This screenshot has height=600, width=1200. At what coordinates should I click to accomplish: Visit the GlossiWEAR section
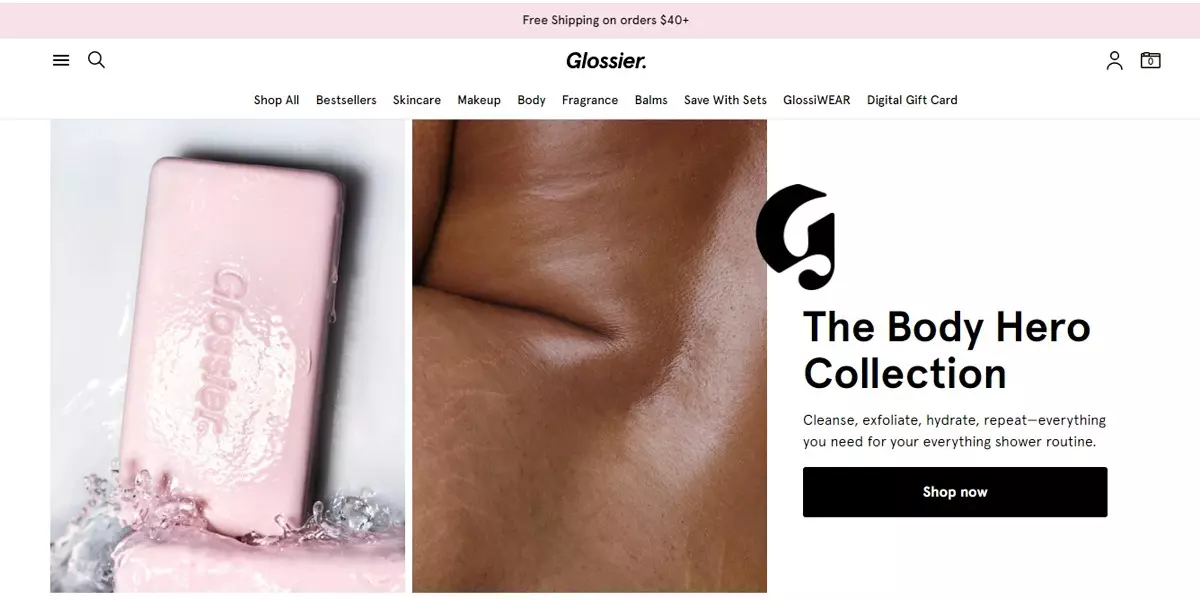pyautogui.click(x=816, y=100)
